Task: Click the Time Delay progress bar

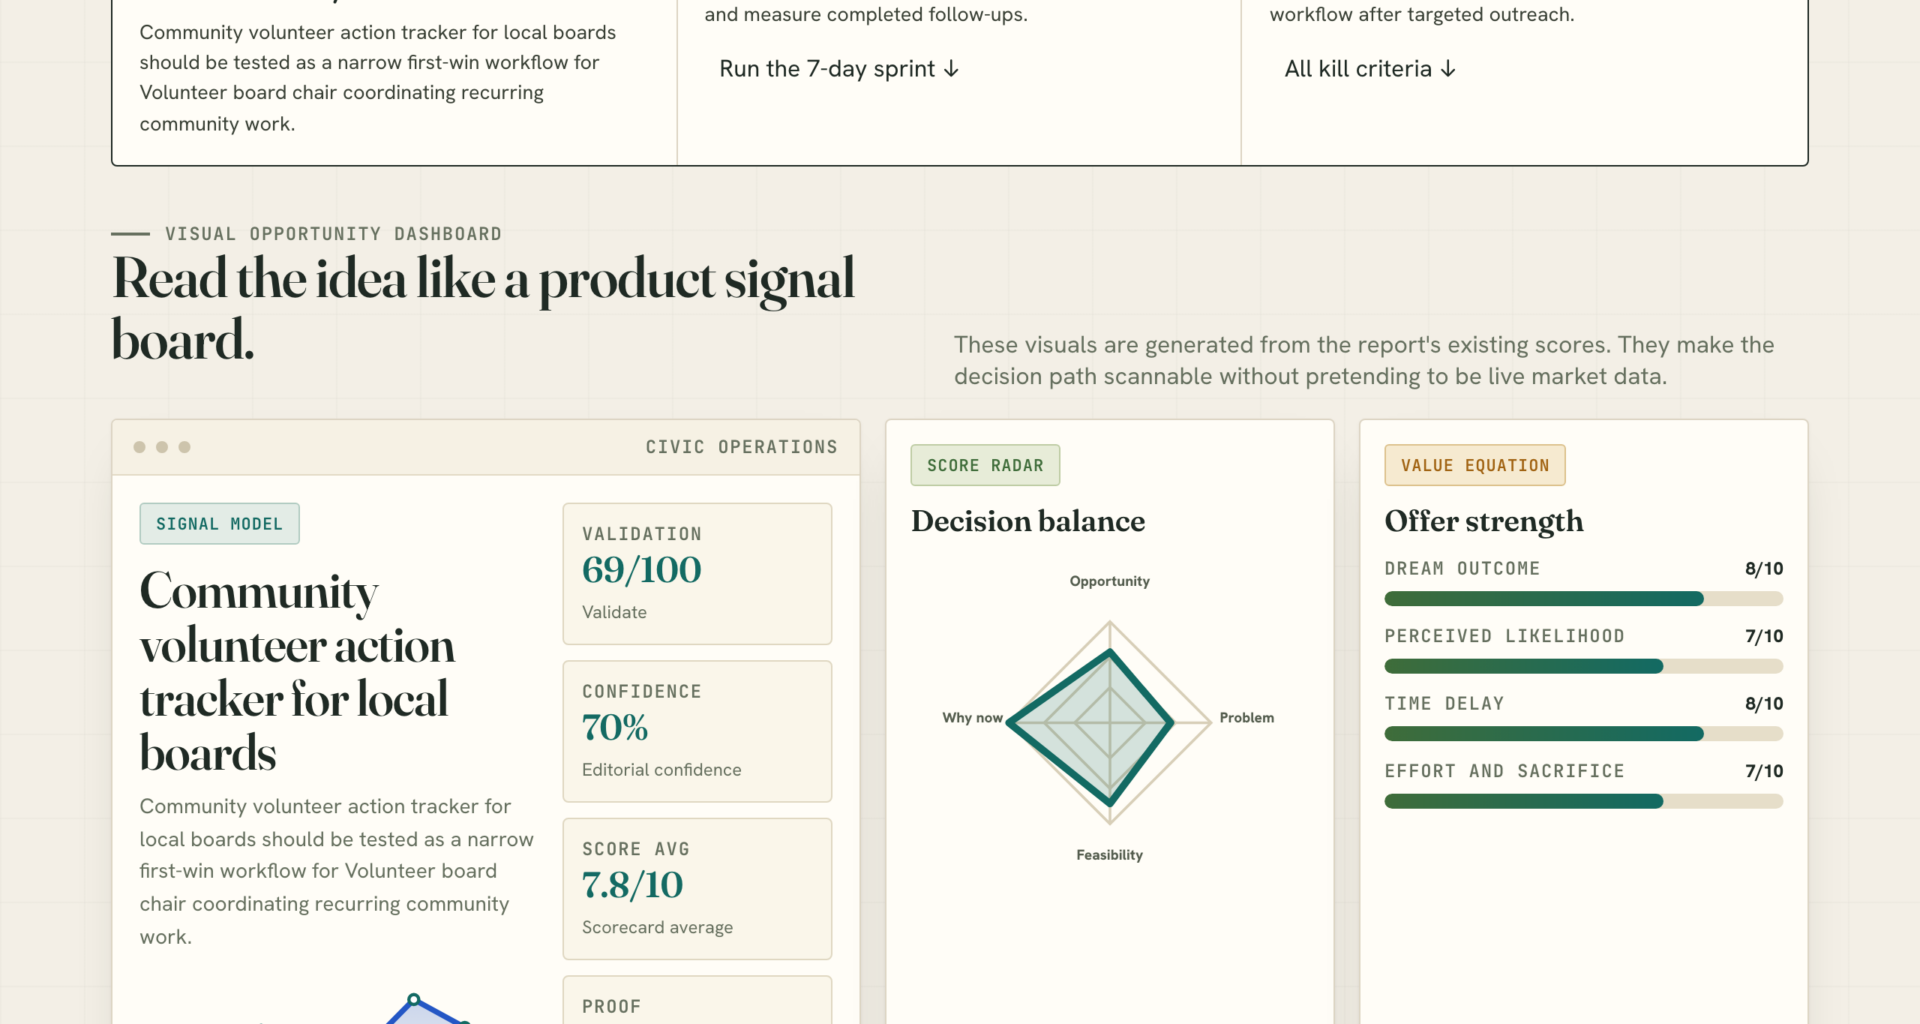Action: click(1583, 734)
